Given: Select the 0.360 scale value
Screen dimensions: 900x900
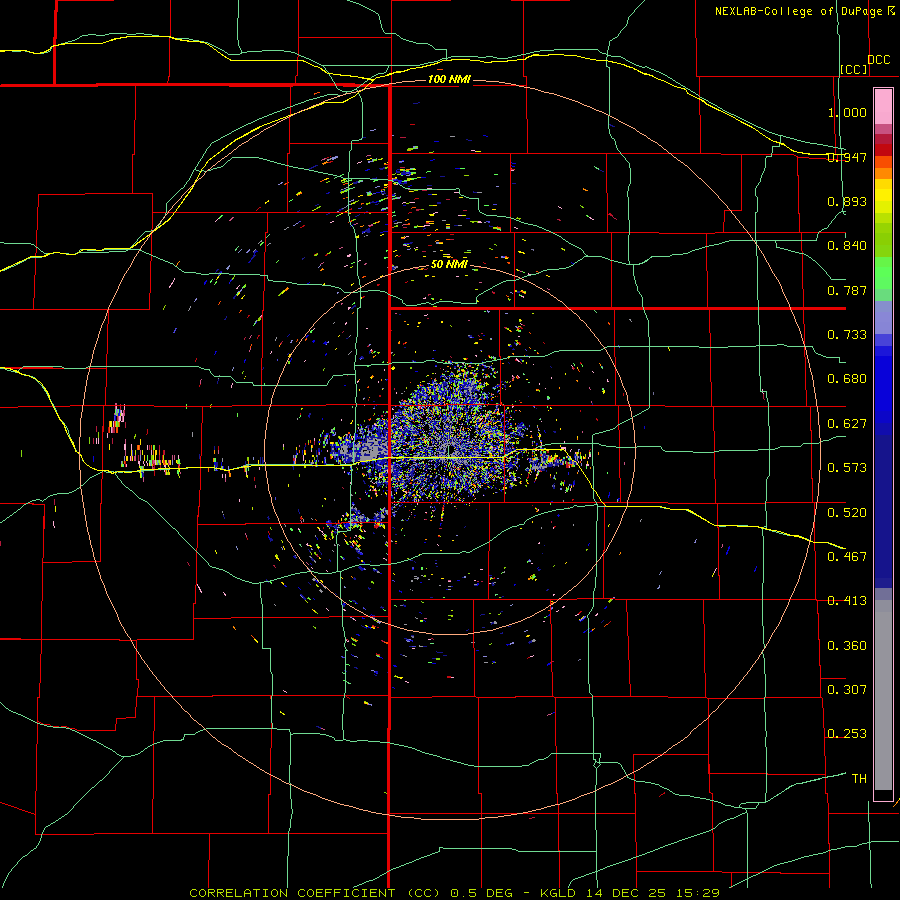Looking at the screenshot, I should 847,646.
